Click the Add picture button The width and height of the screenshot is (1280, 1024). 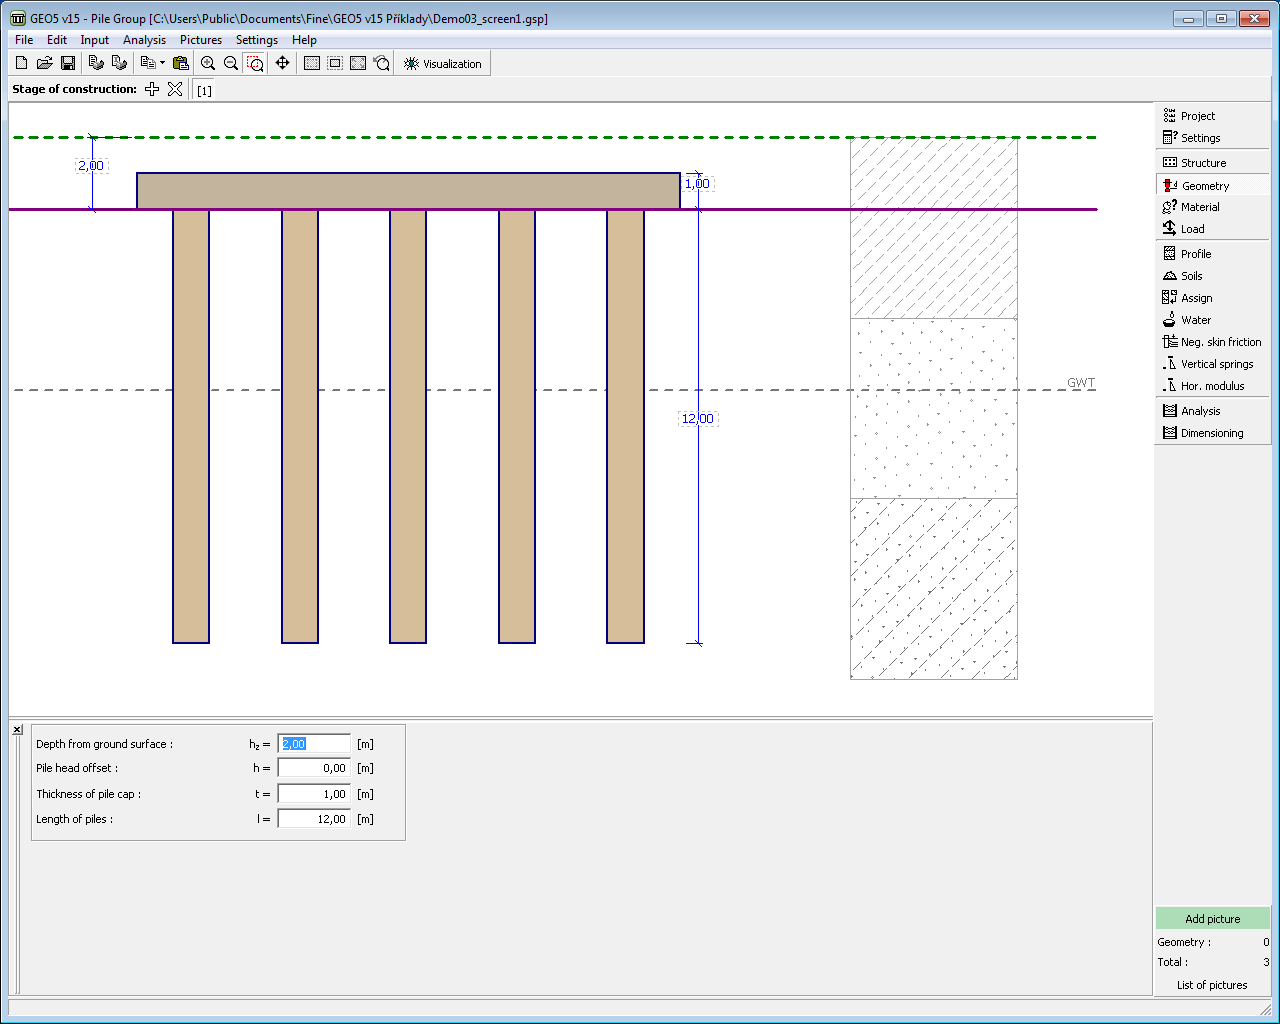(x=1213, y=919)
